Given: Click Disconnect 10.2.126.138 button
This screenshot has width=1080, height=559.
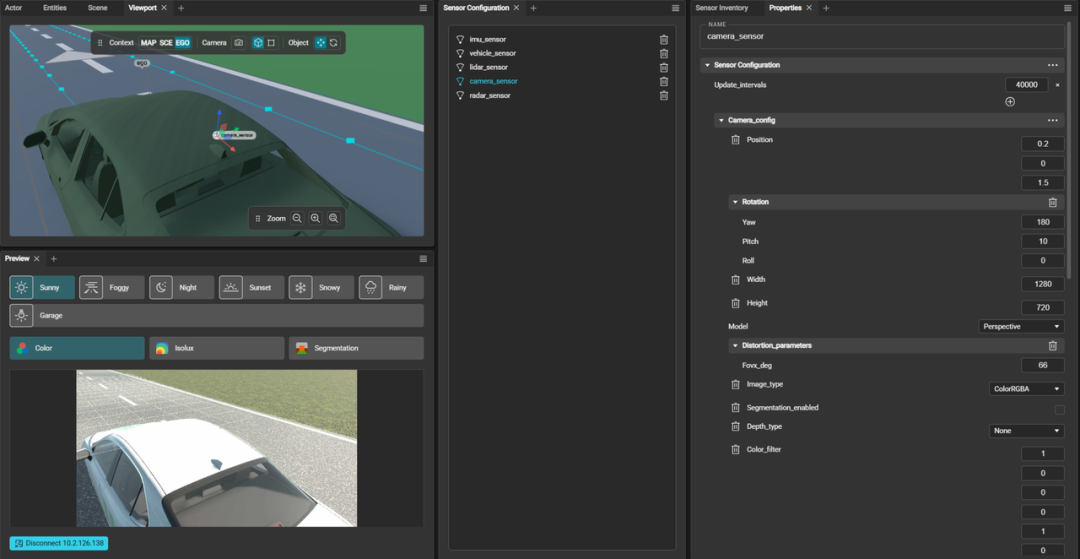Looking at the screenshot, I should (59, 543).
